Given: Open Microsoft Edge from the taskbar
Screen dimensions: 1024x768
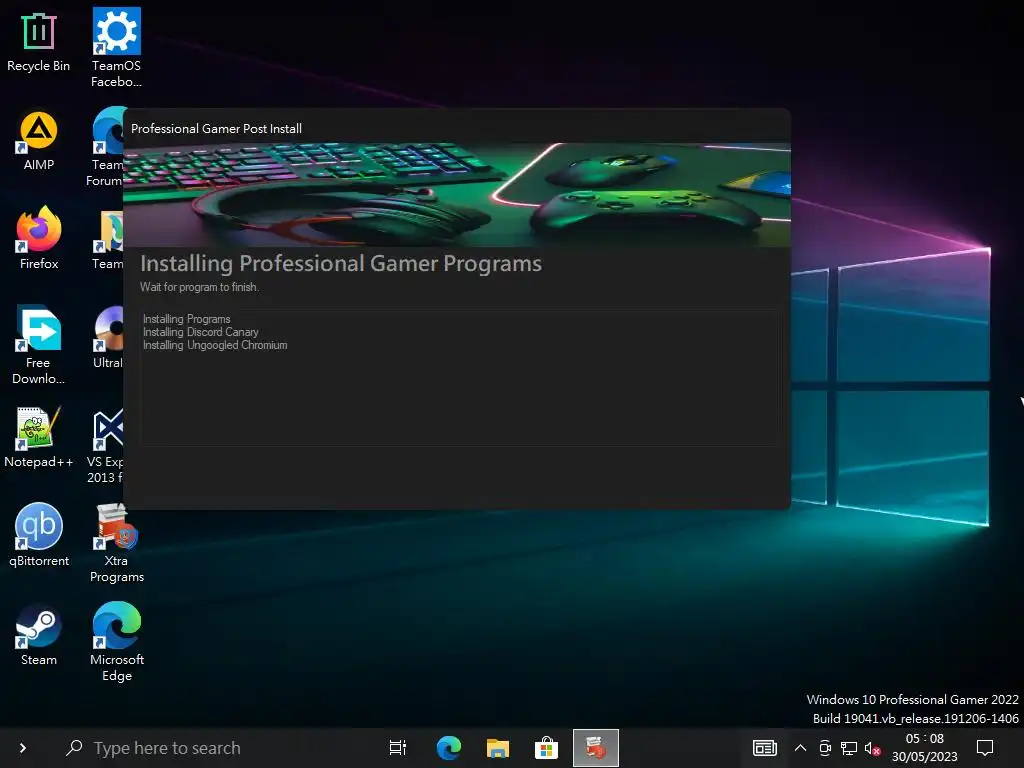Looking at the screenshot, I should 449,747.
